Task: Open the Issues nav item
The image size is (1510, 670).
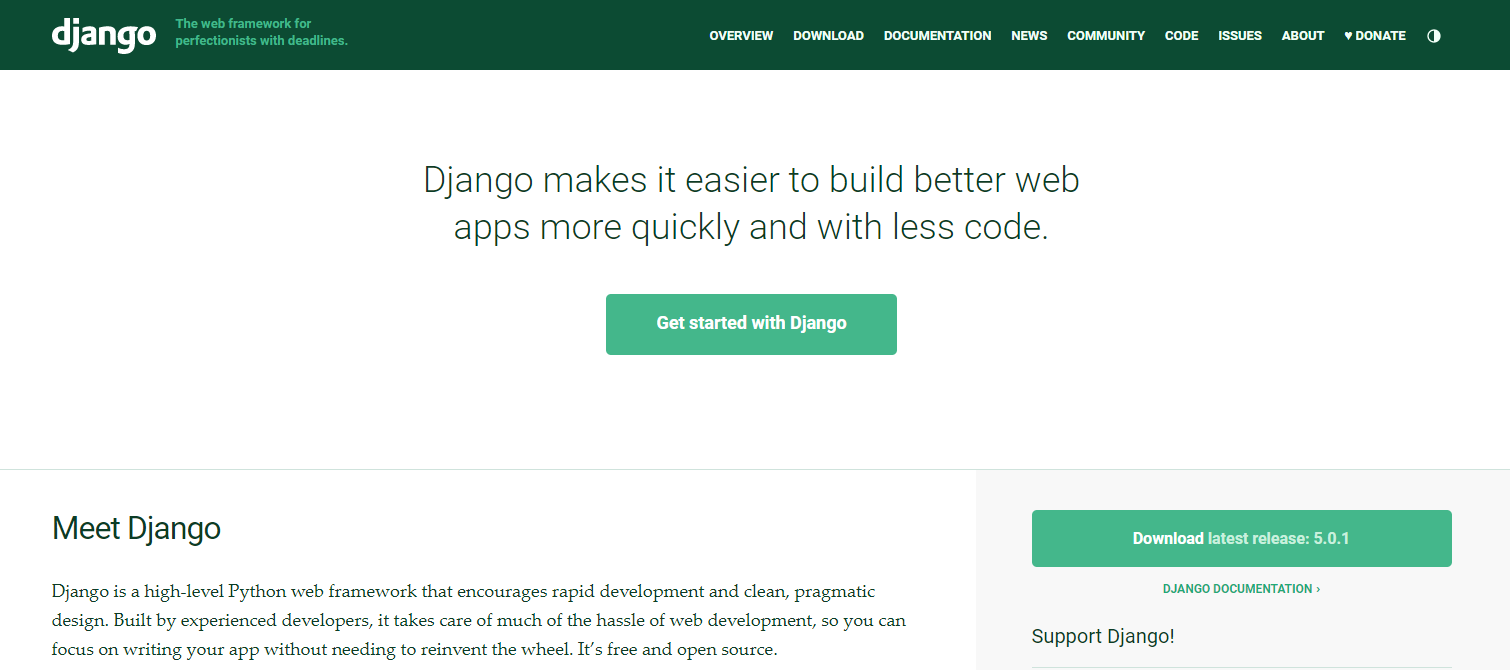Action: (x=1240, y=36)
